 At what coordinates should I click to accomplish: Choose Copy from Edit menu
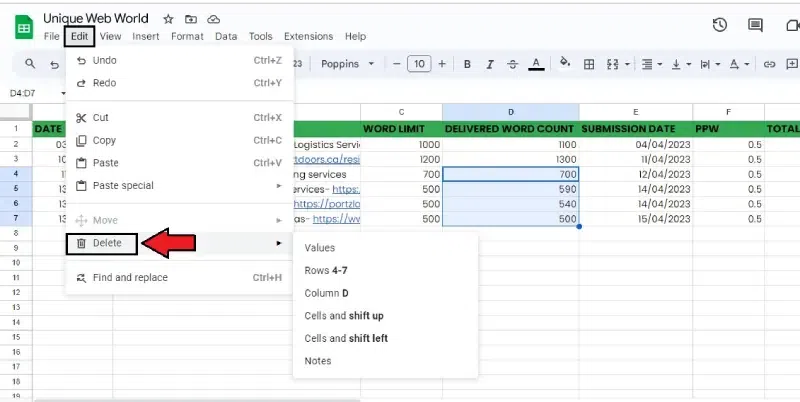click(x=180, y=140)
